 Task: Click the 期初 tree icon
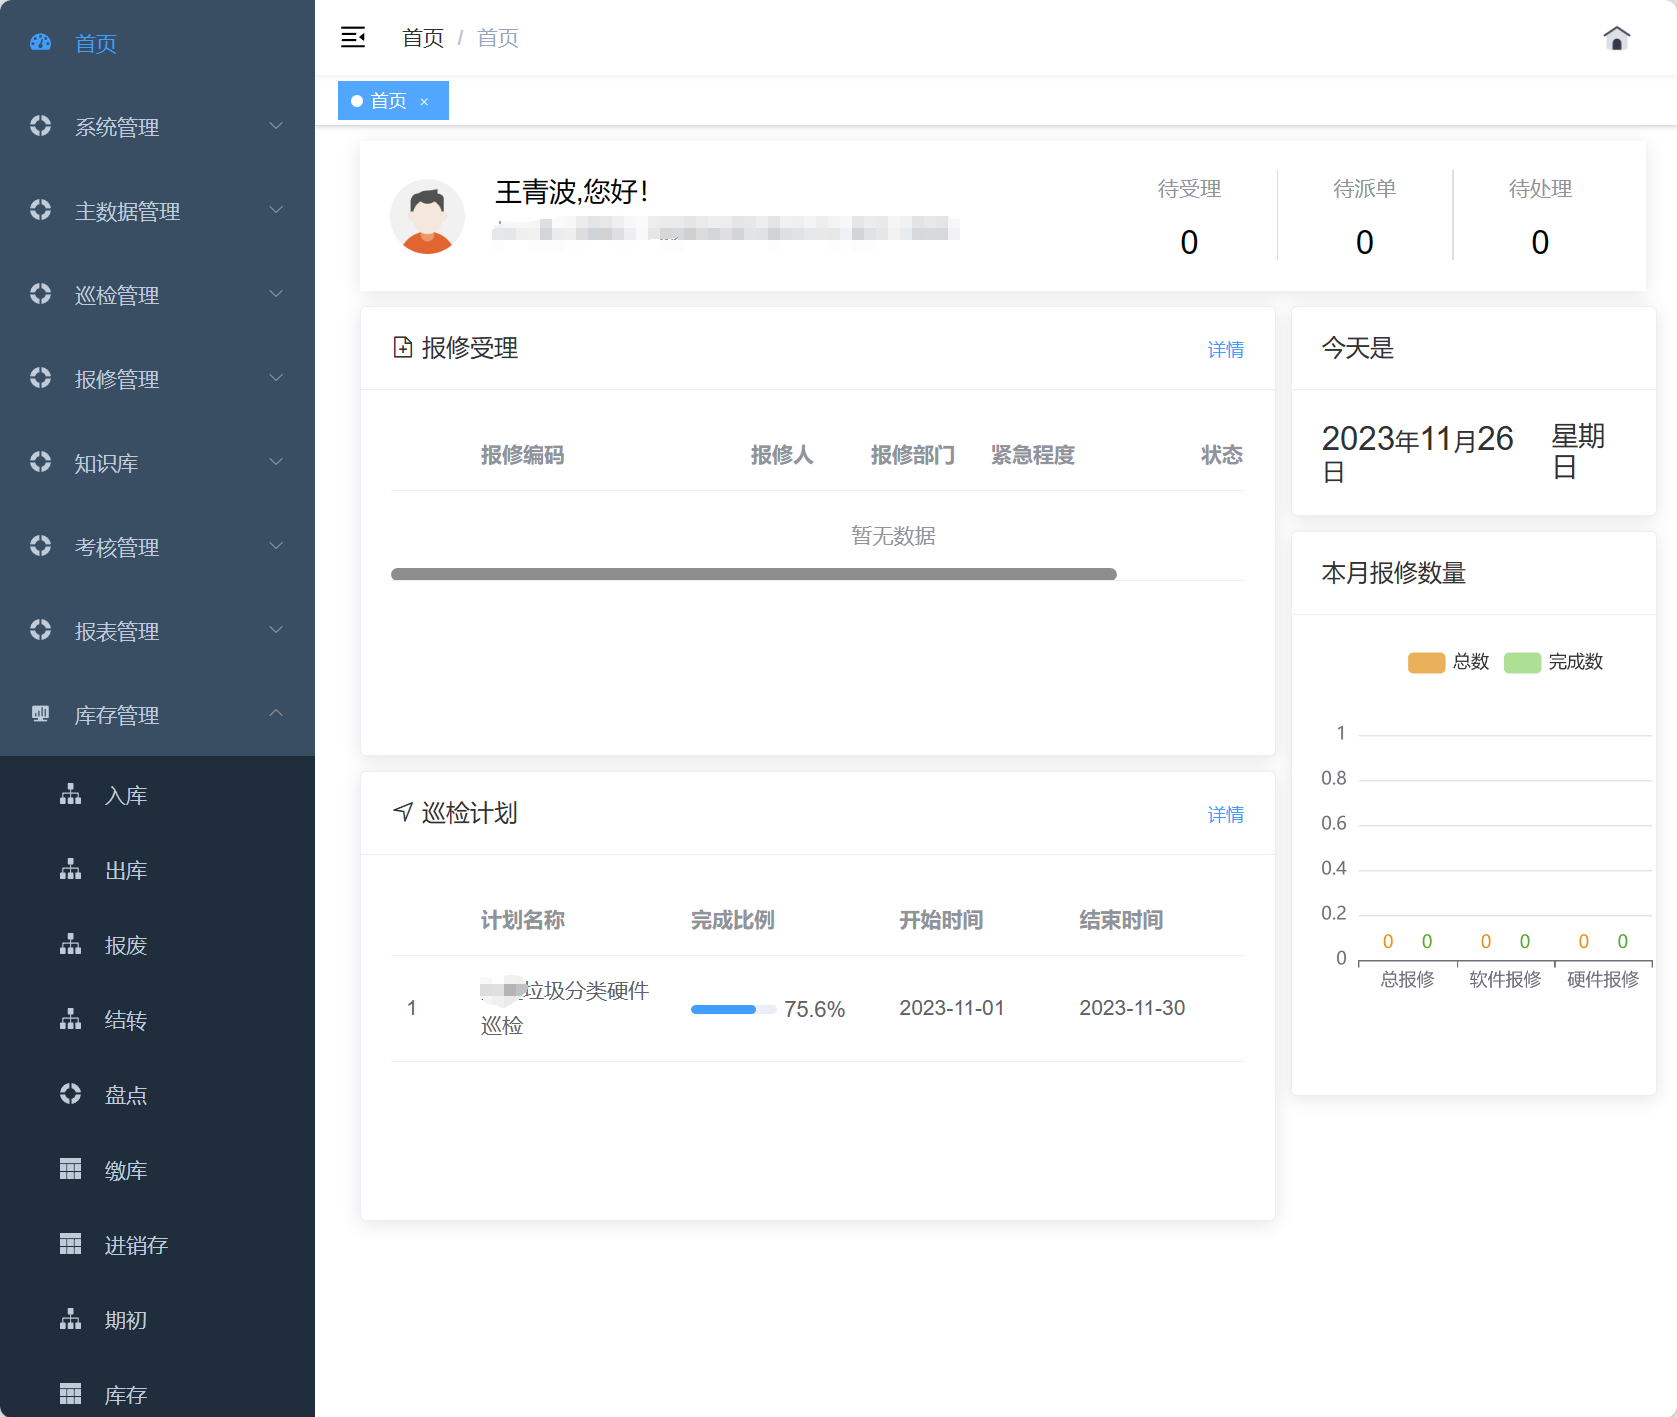click(x=70, y=1319)
